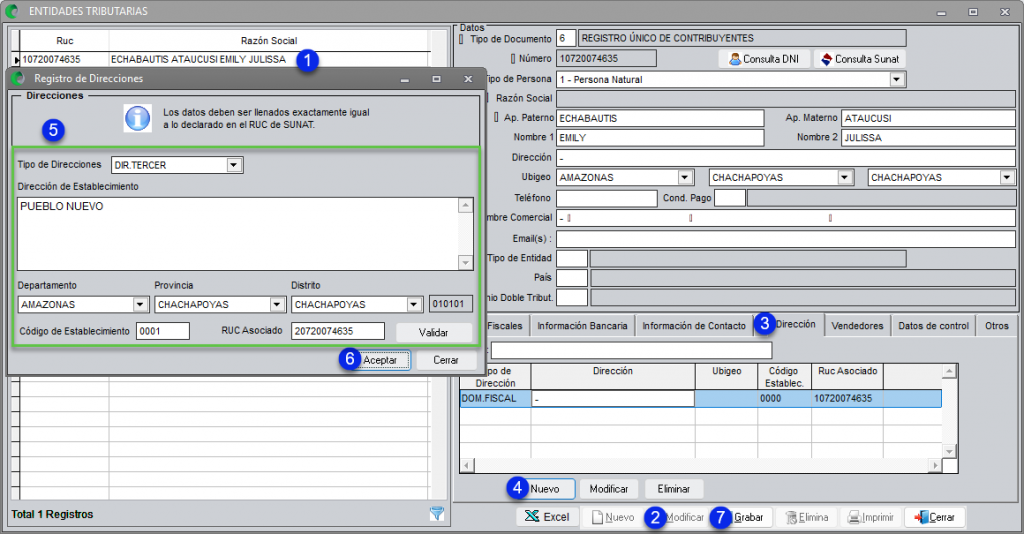Click the País code field
The height and width of the screenshot is (534, 1024).
coord(572,278)
